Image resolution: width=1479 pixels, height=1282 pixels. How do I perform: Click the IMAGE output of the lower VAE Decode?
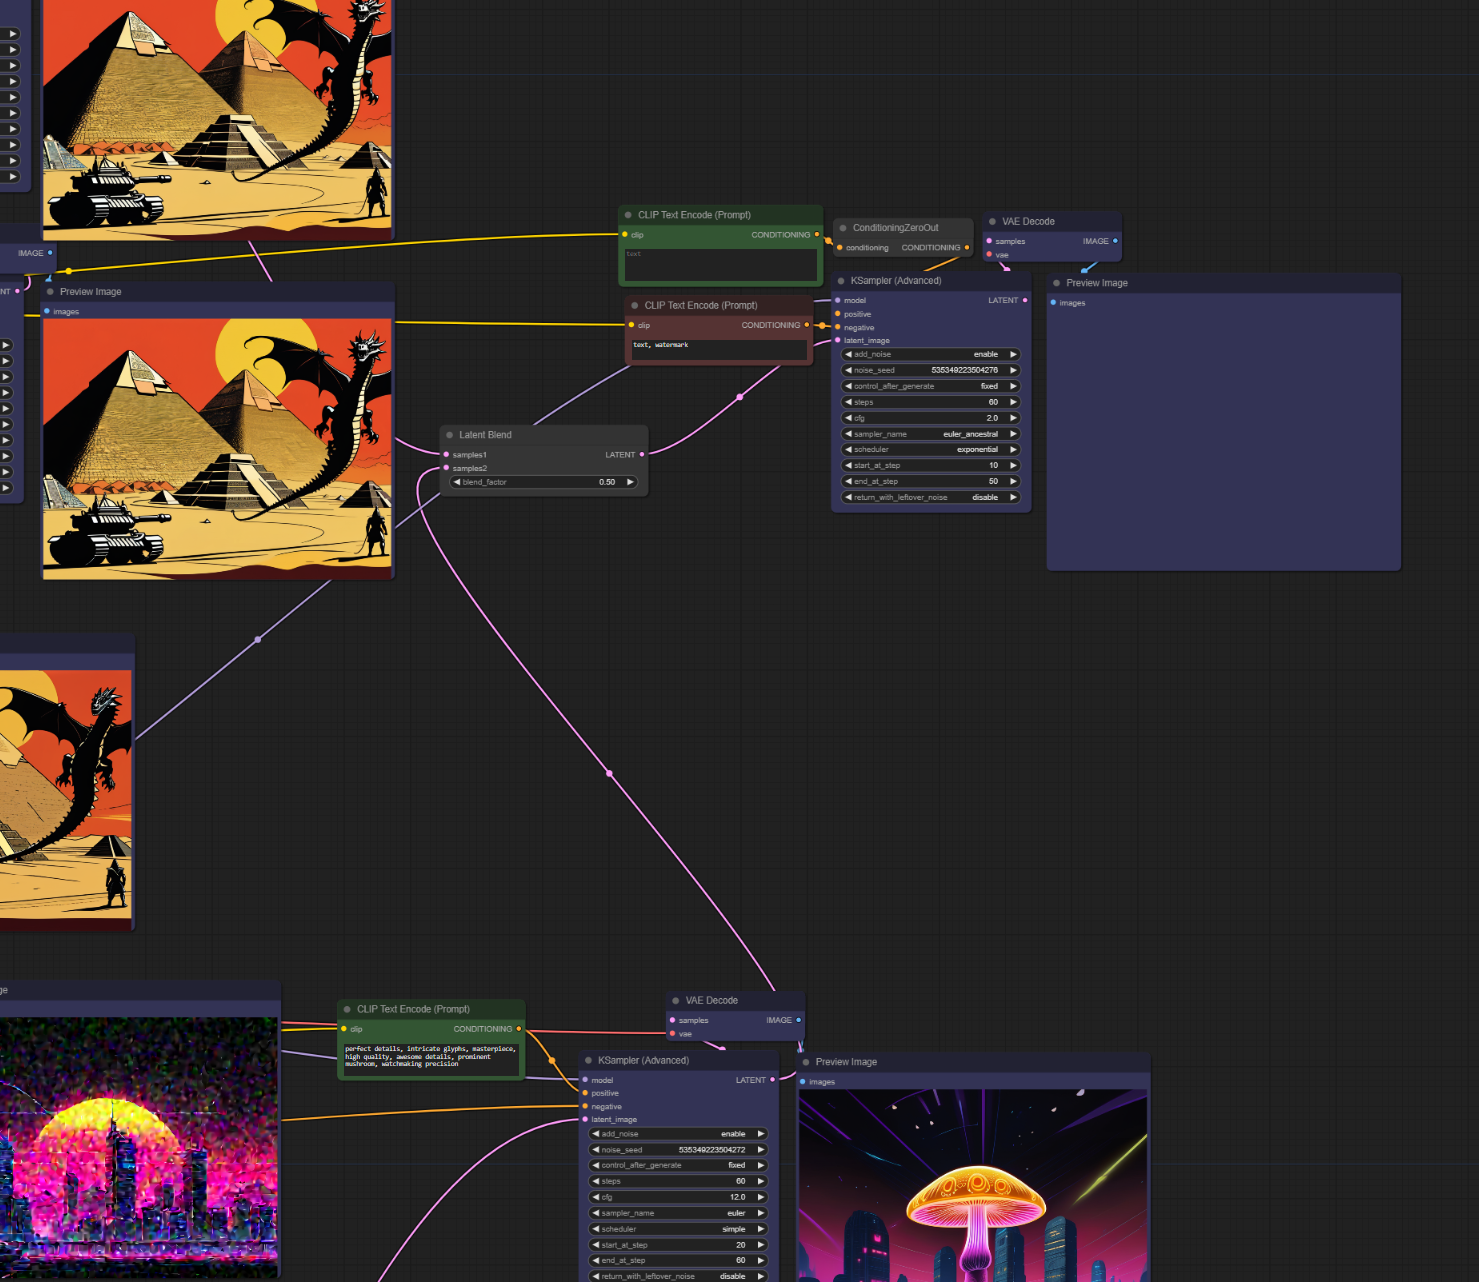click(798, 1020)
